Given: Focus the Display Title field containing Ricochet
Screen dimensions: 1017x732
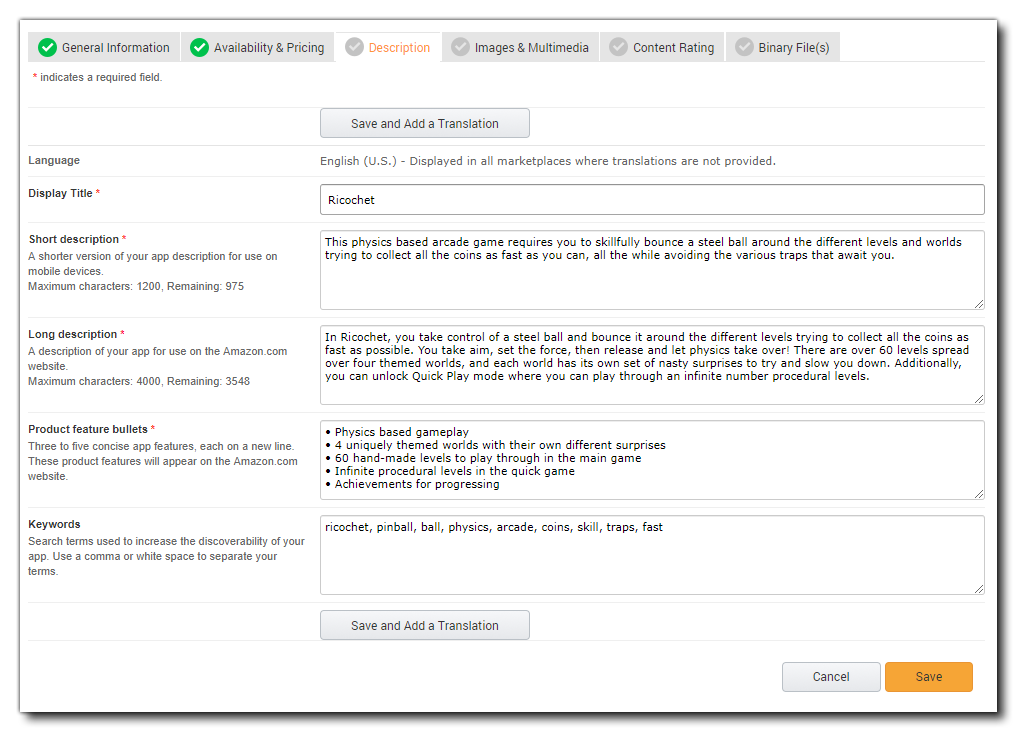Looking at the screenshot, I should (x=651, y=200).
